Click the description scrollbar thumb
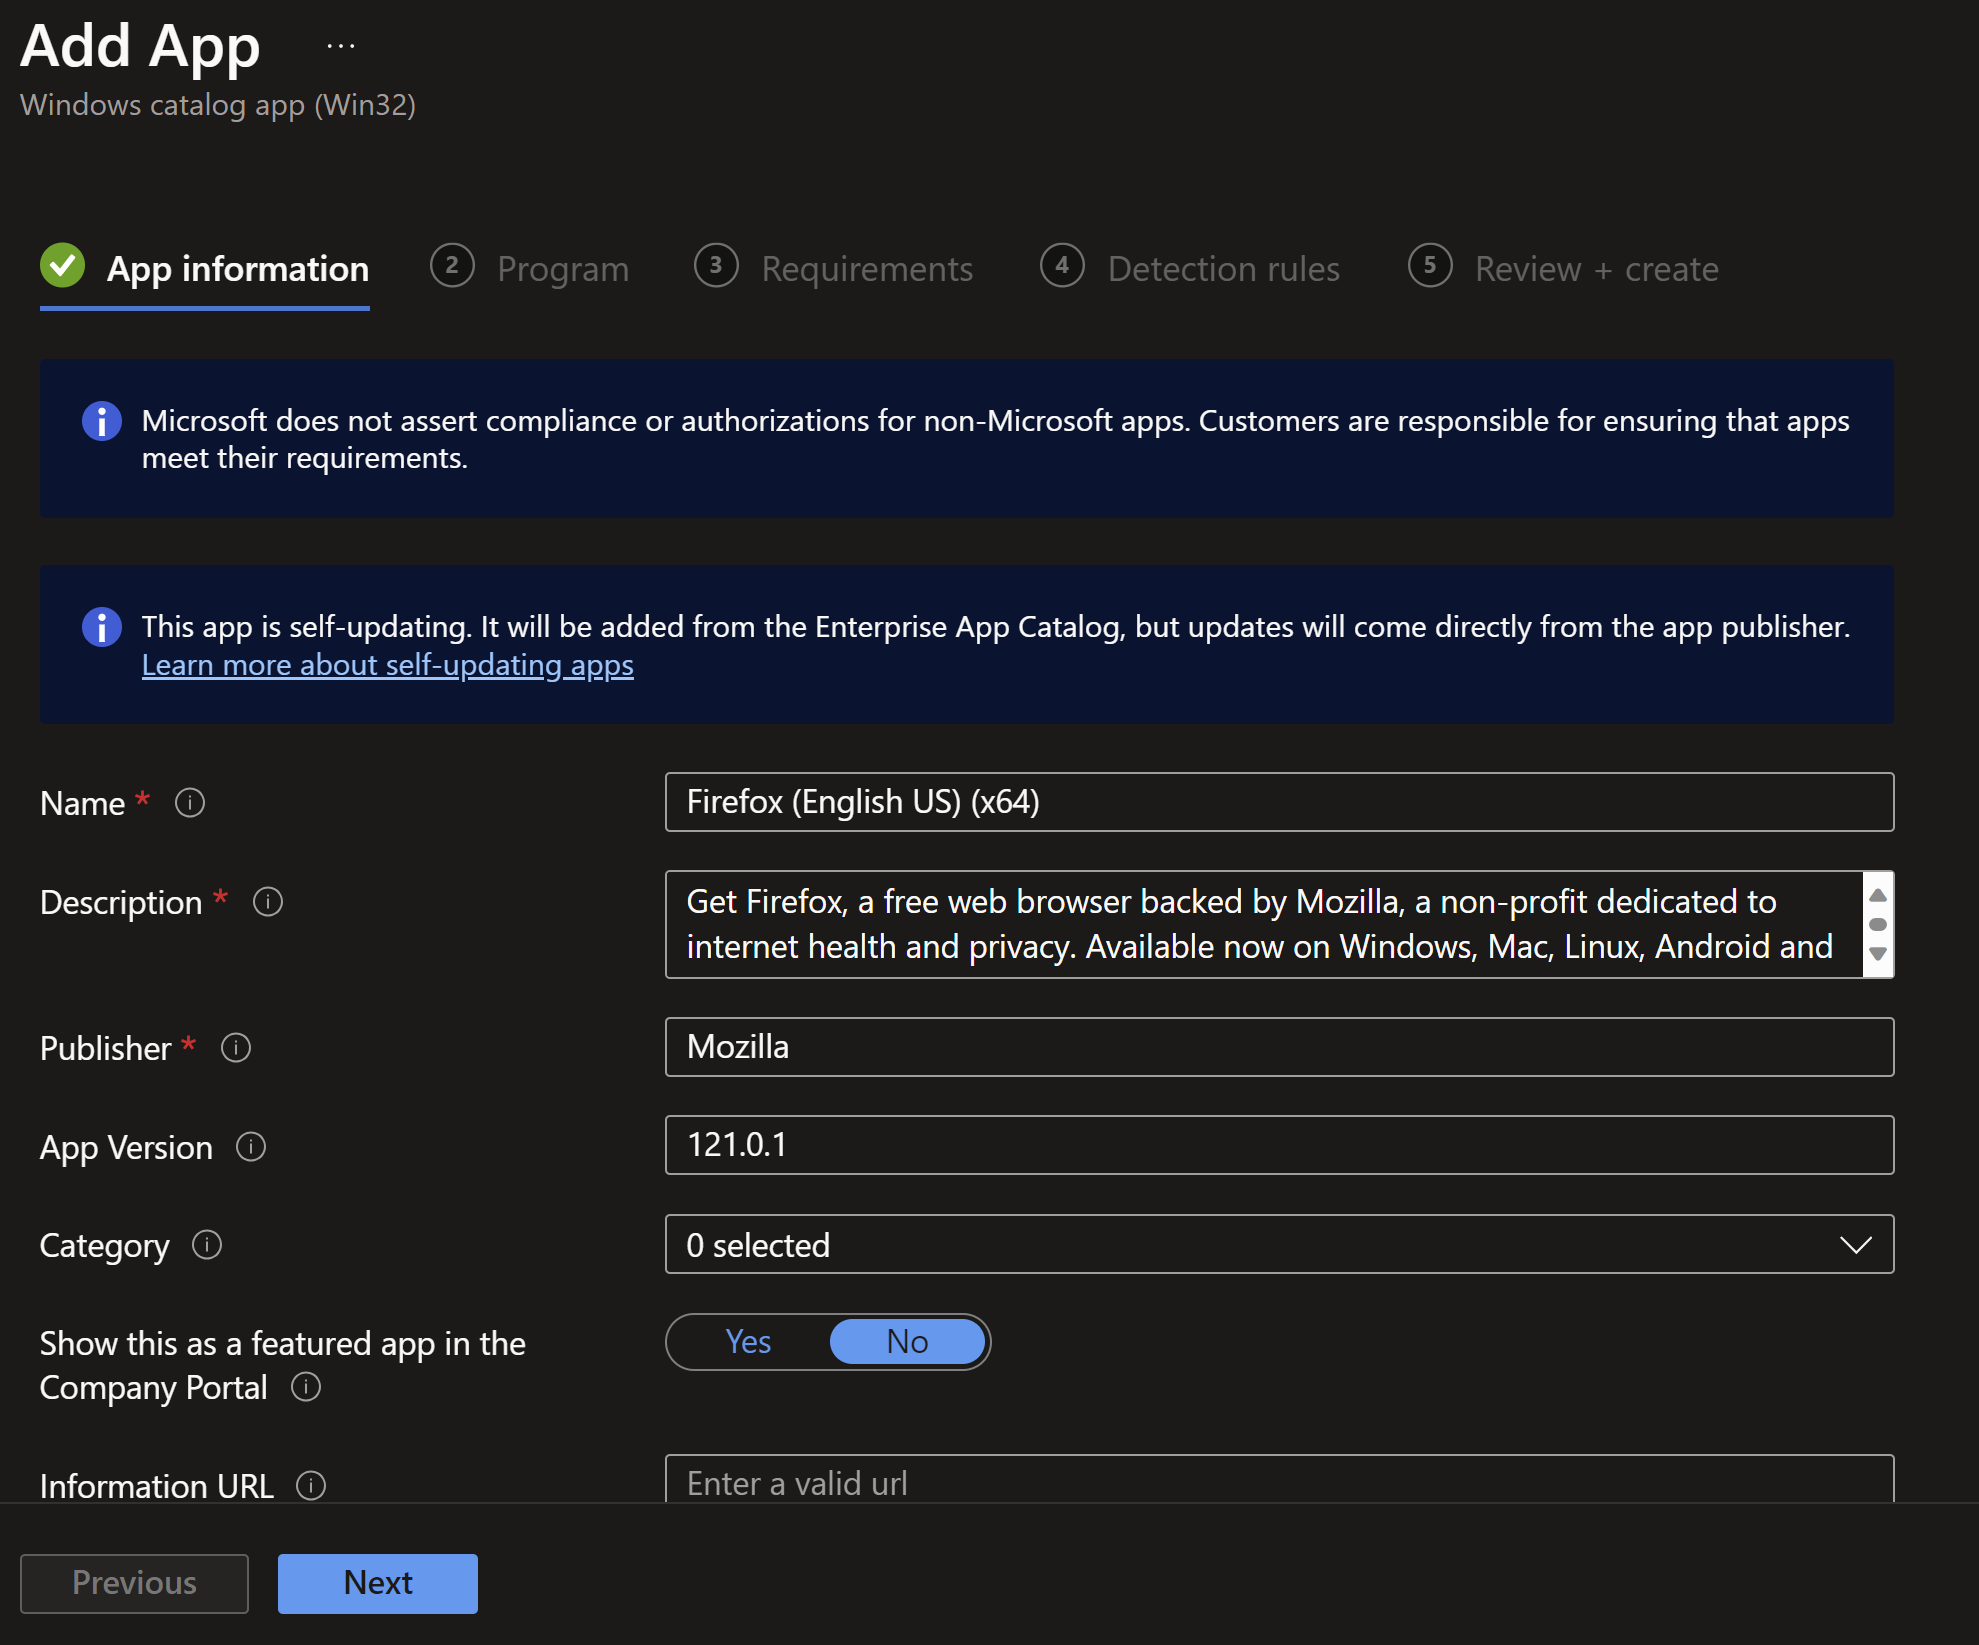Screen dimensions: 1979x1645 coord(1878,924)
